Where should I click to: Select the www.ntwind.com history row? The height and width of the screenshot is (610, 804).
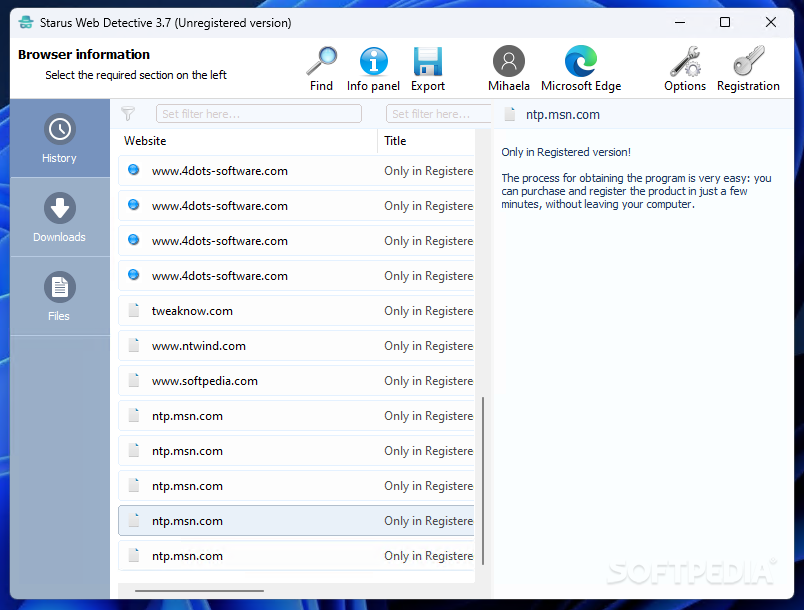coord(296,346)
